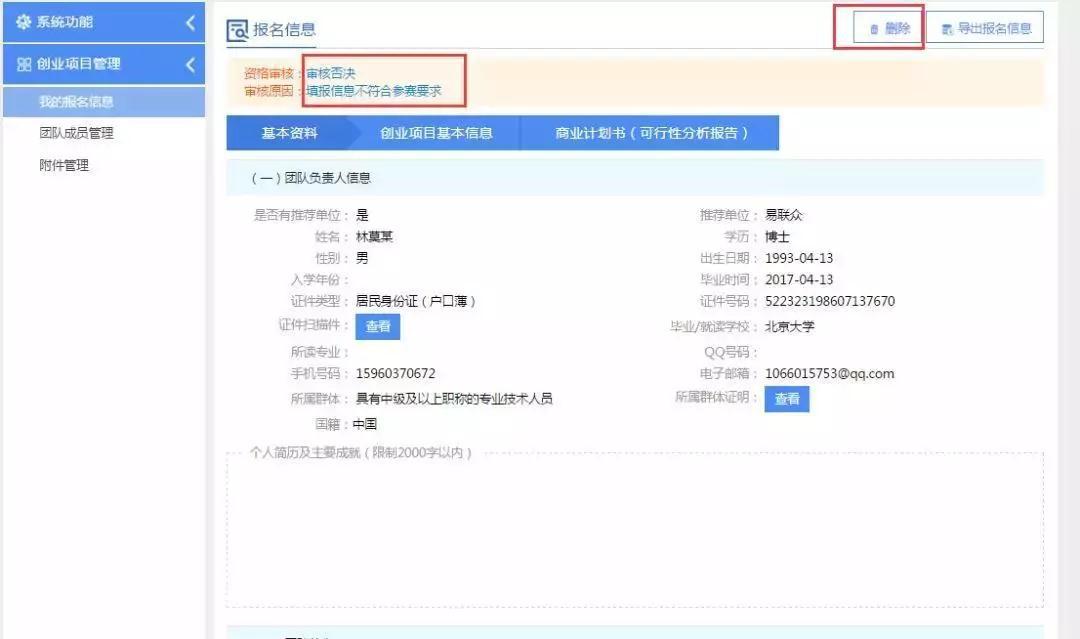This screenshot has height=639, width=1080.
Task: Click 查看 next to 证件扫描件
Action: tap(377, 326)
